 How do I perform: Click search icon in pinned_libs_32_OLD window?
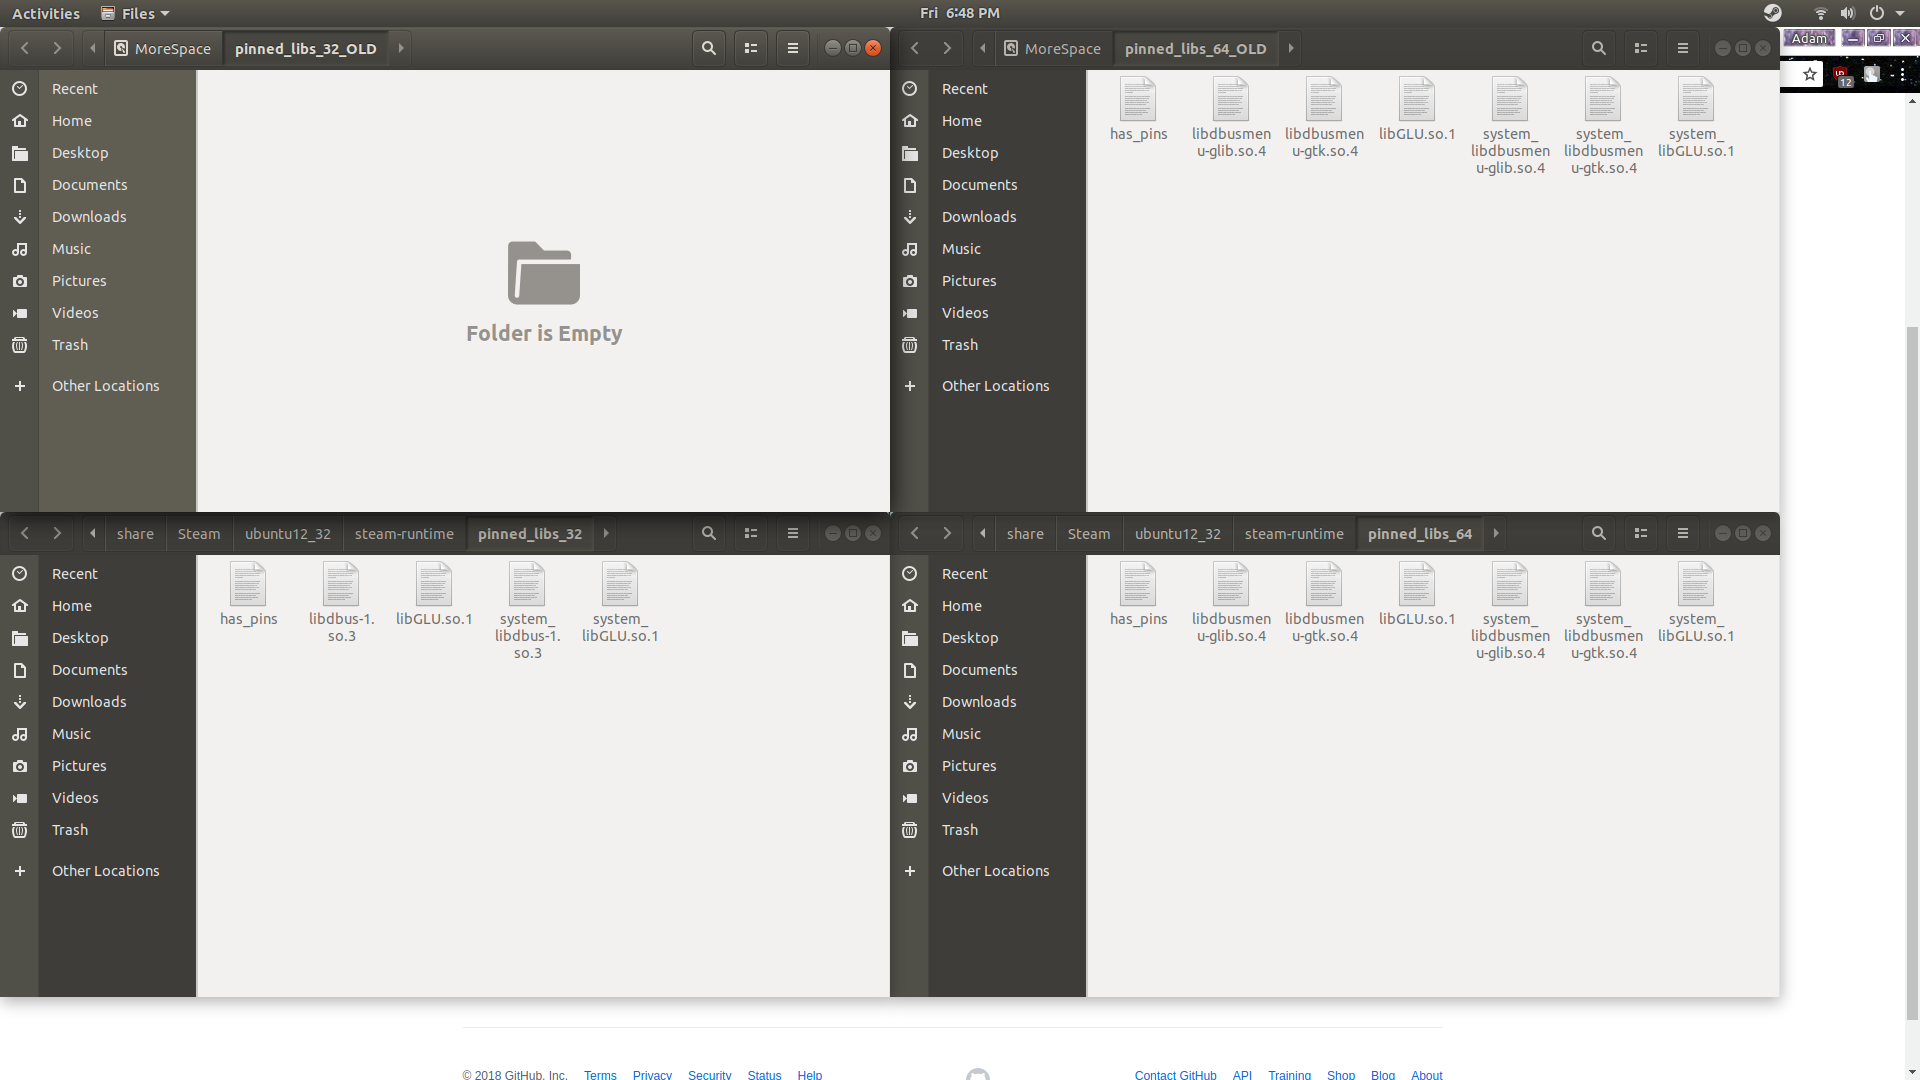click(709, 48)
